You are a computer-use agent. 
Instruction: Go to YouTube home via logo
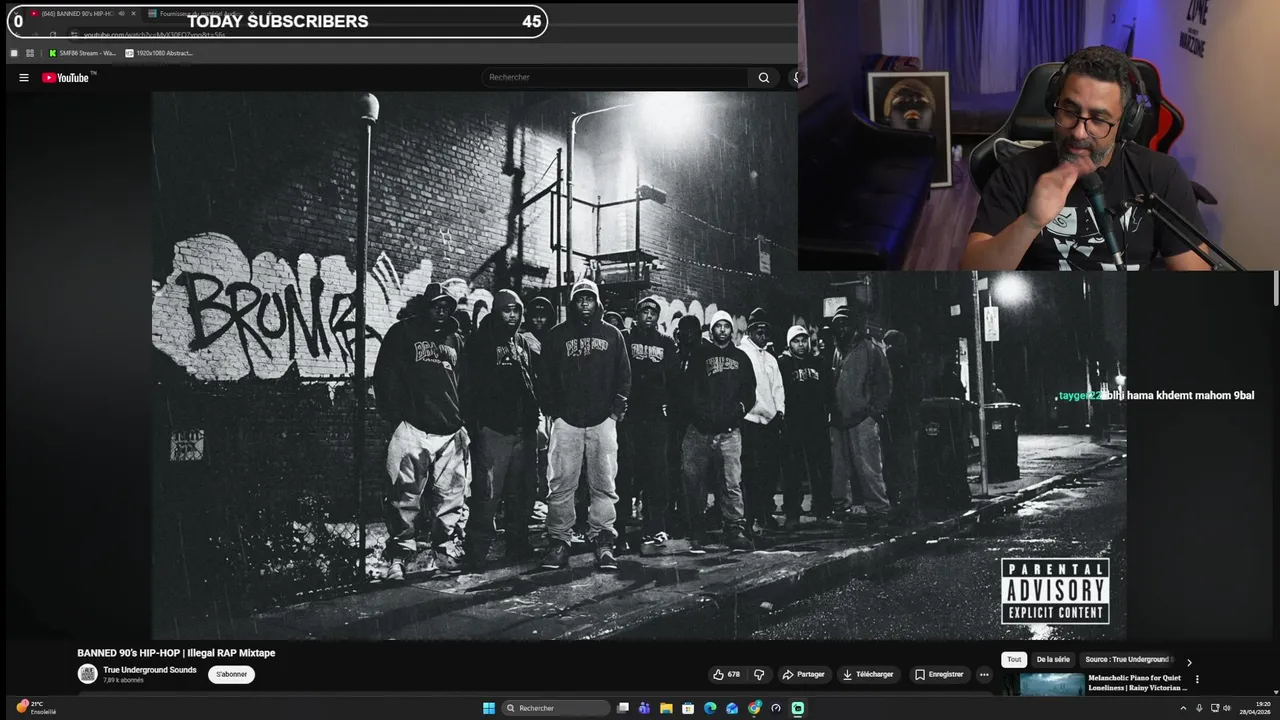click(66, 77)
